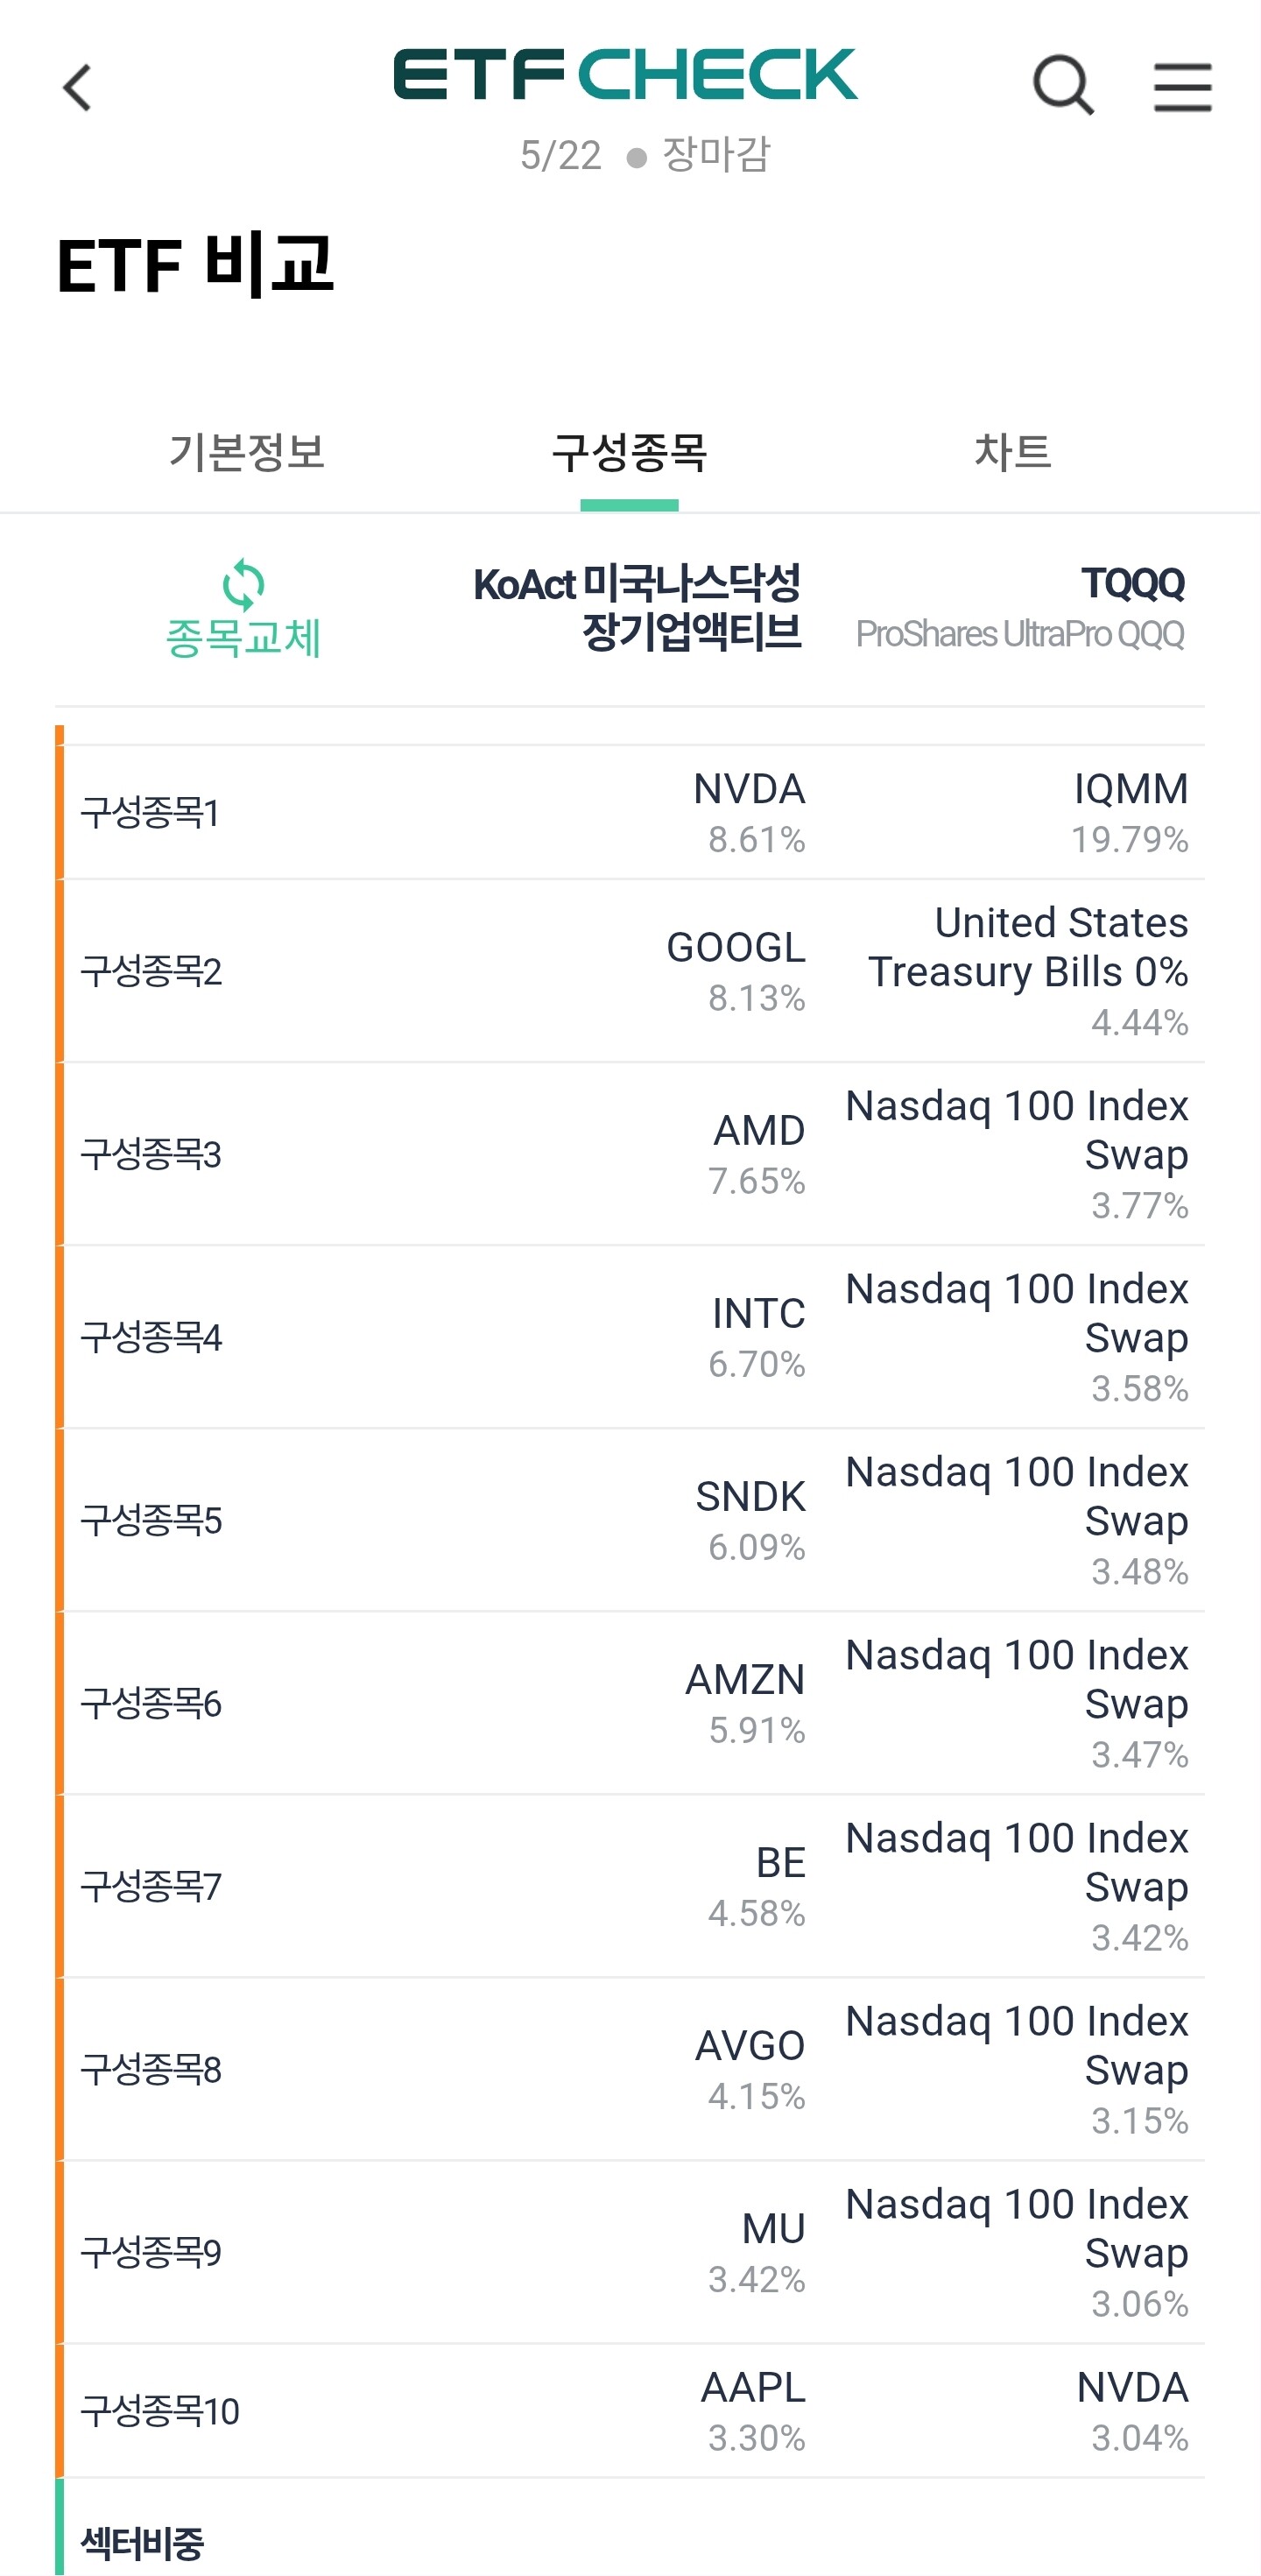Open the 차트 tab
1261x2576 pixels.
pos(1012,452)
